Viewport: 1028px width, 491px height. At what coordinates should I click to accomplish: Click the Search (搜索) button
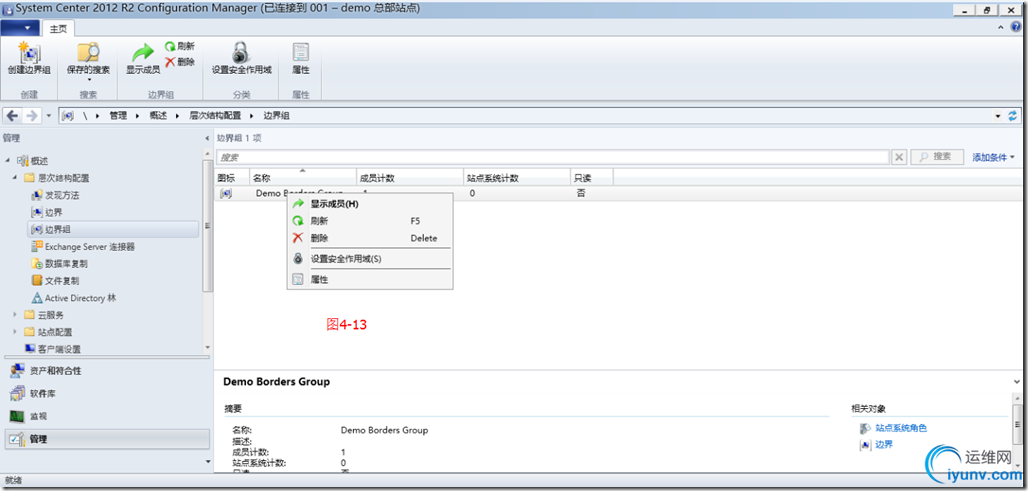pyautogui.click(x=937, y=157)
